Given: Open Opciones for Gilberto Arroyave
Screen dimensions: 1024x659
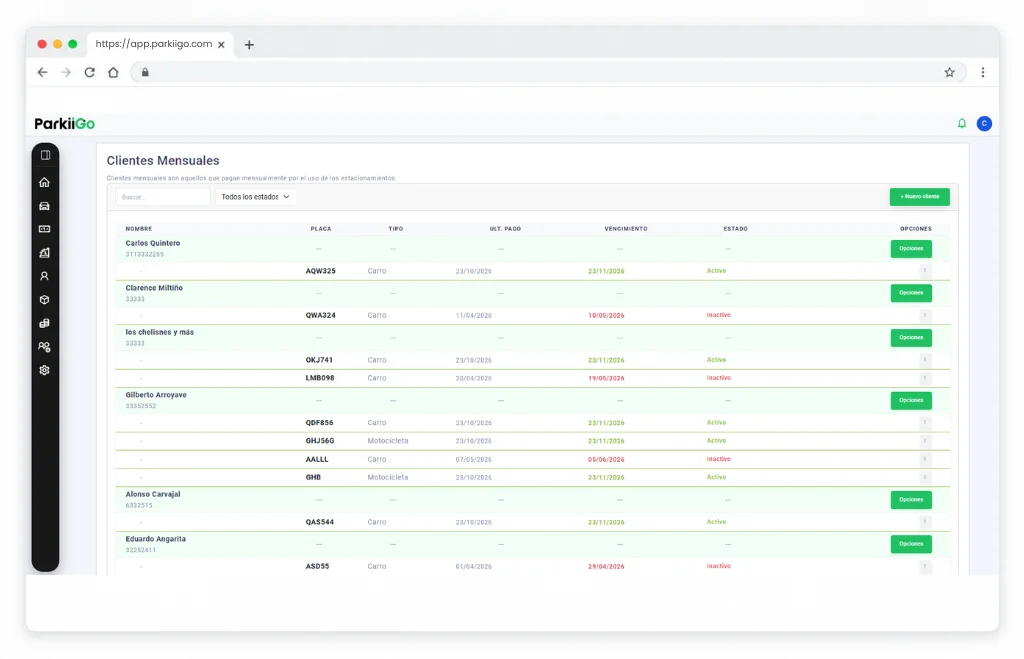Looking at the screenshot, I should [x=911, y=400].
